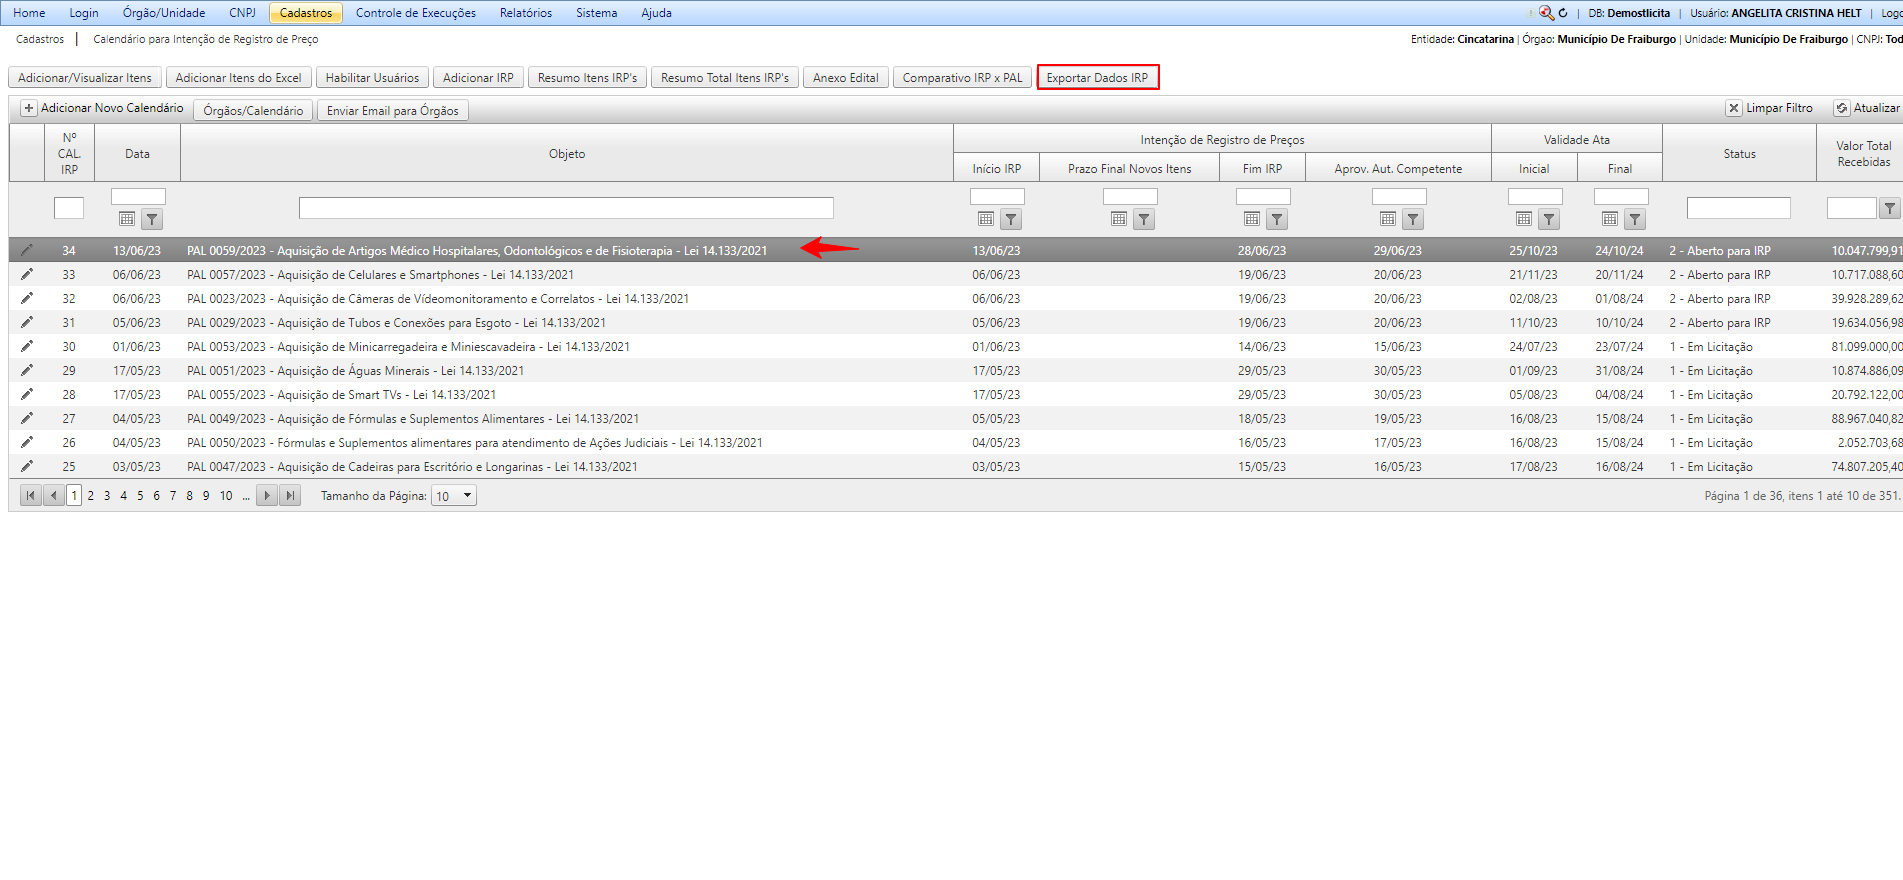1903x880 pixels.
Task: Expand the Tamanho da Página dropdown
Action: (467, 495)
